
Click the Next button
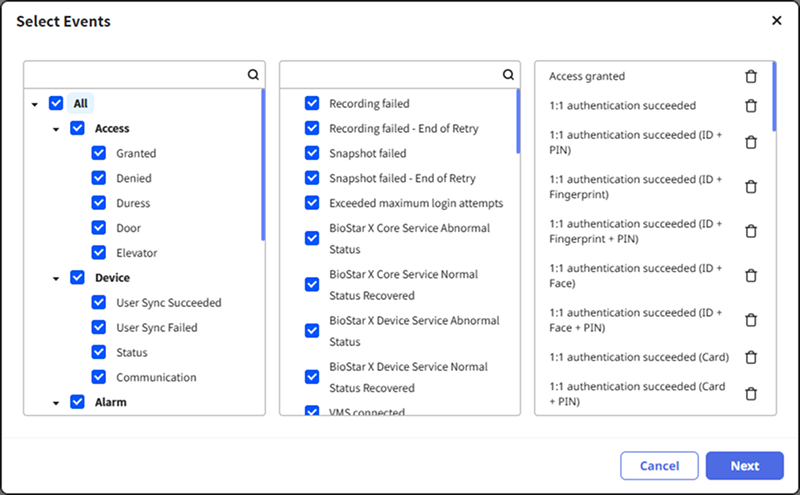tap(744, 466)
